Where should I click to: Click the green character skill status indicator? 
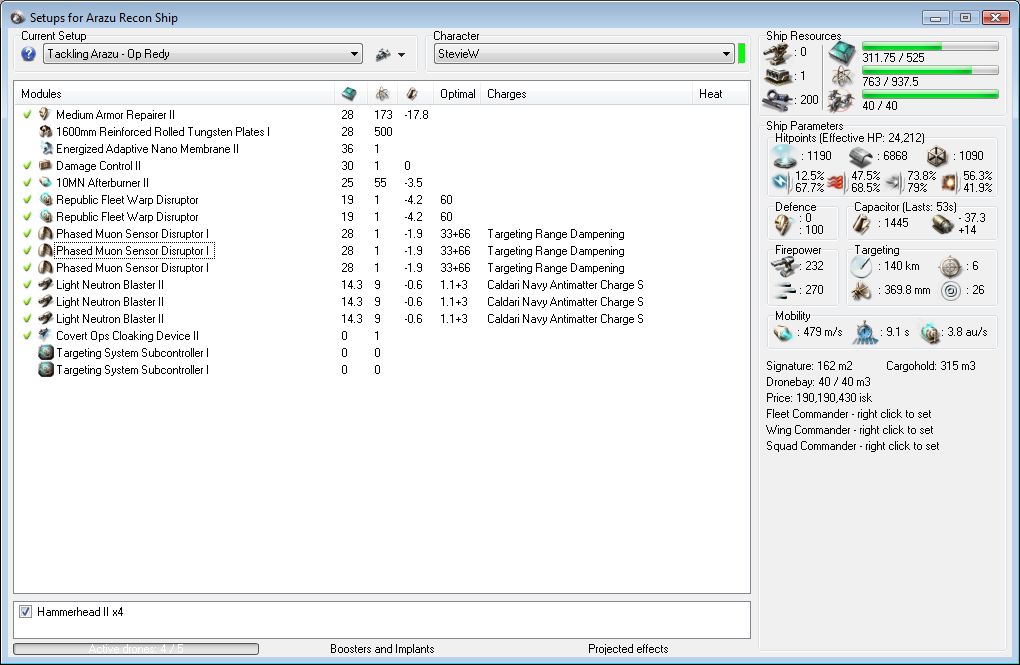pos(742,53)
